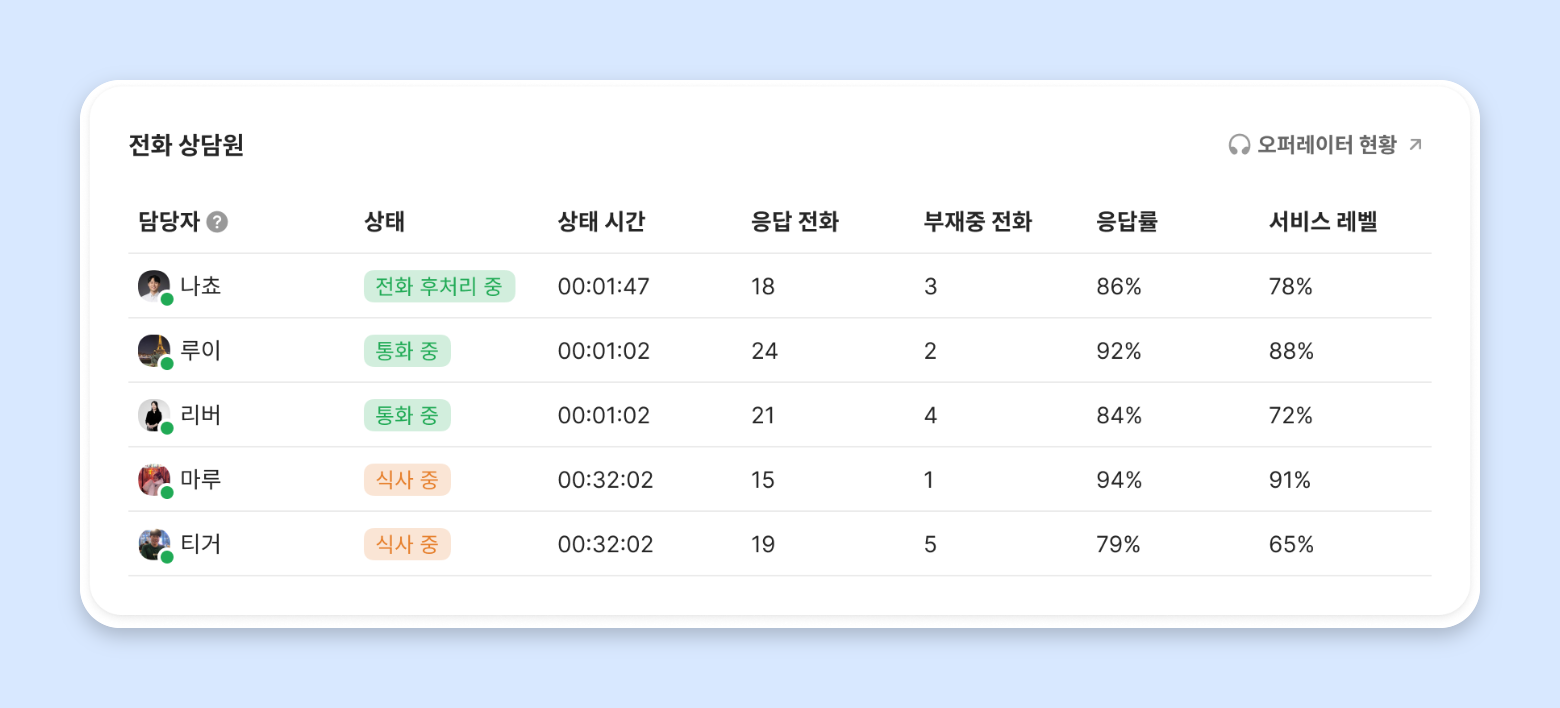The image size is (1560, 708).
Task: Click 리버's 통화 중 status badge
Action: pos(407,415)
